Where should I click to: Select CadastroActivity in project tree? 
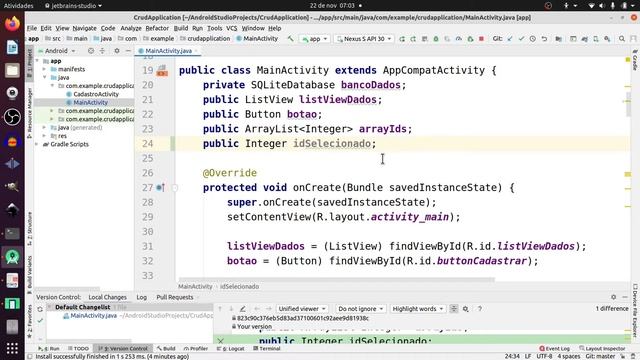point(96,94)
